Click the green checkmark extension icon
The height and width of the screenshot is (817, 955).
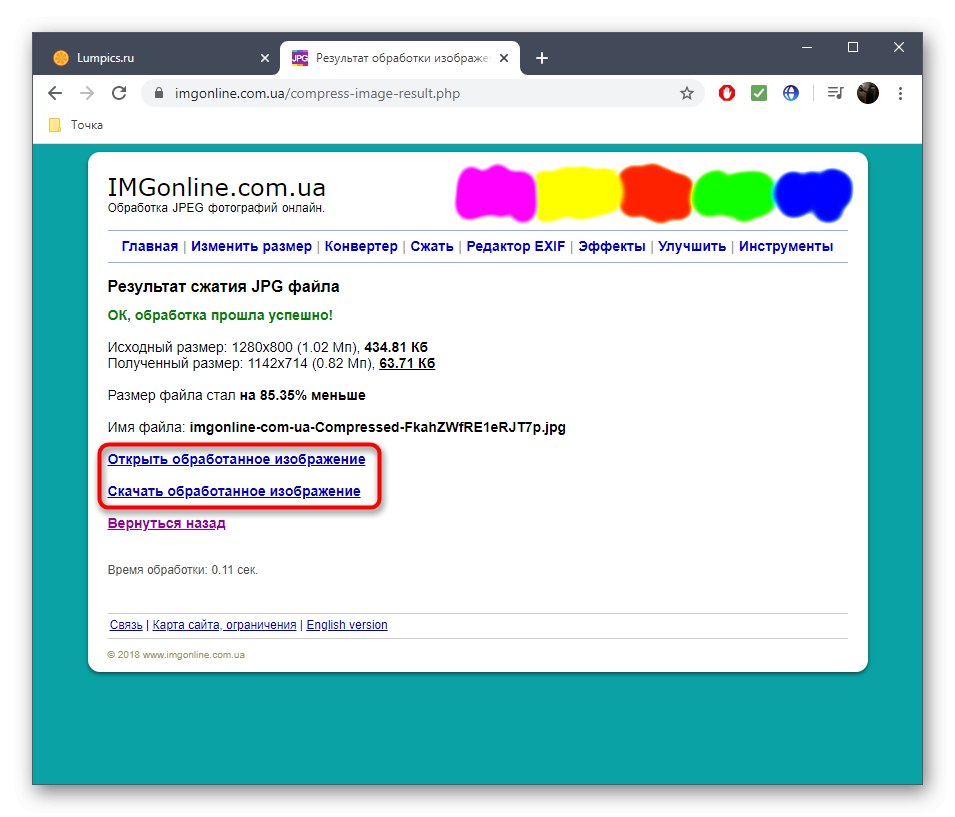[x=759, y=92]
